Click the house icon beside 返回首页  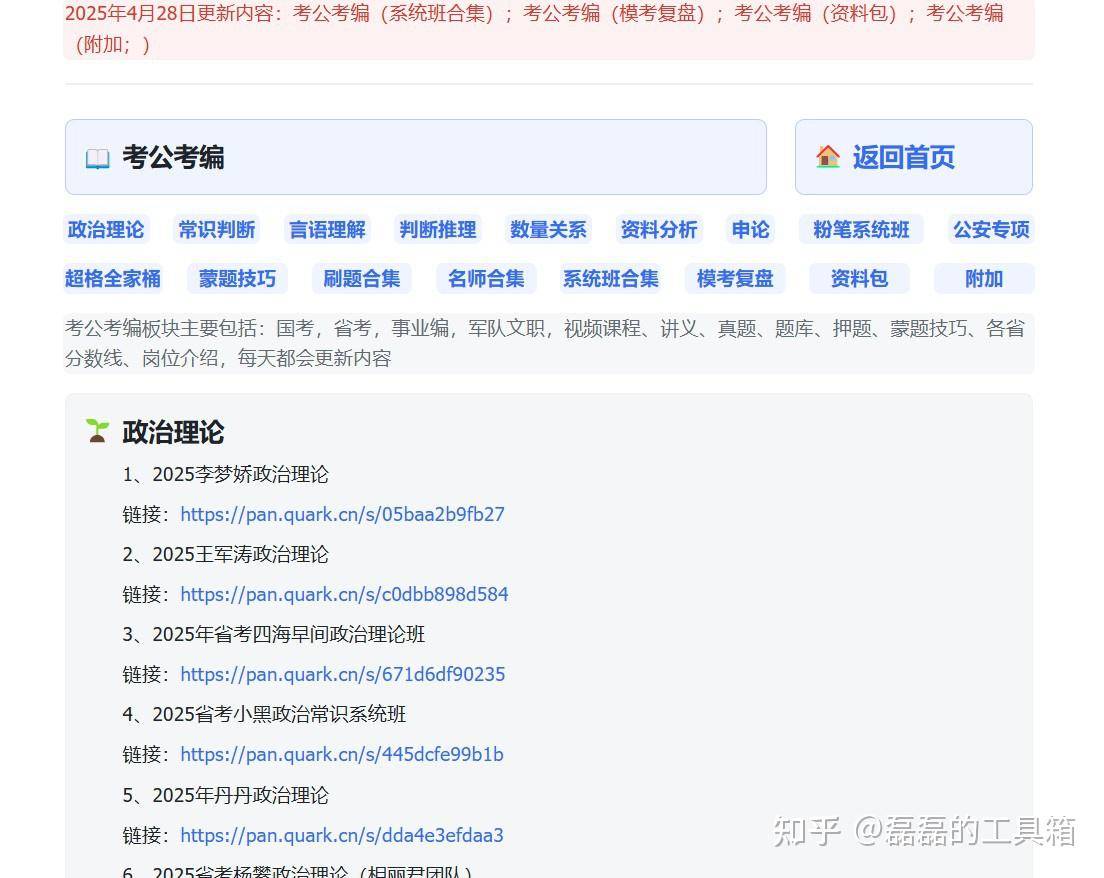[828, 156]
